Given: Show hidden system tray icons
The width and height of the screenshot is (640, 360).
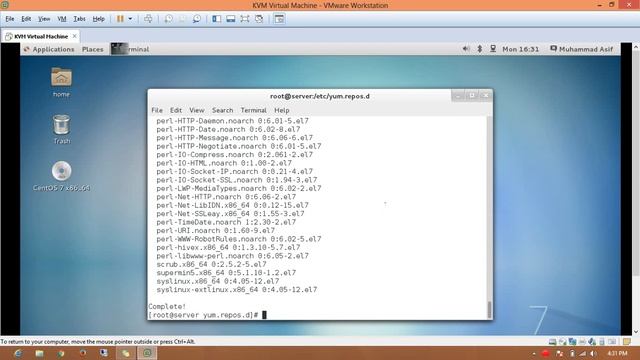Looking at the screenshot, I should click(x=534, y=353).
